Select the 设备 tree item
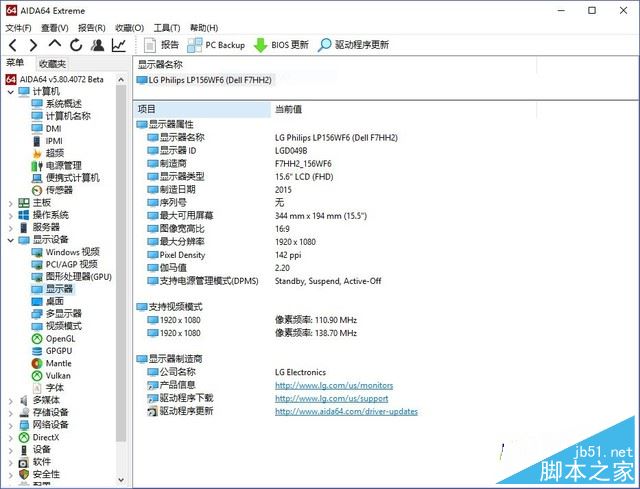Viewport: 640px width, 489px height. point(35,450)
